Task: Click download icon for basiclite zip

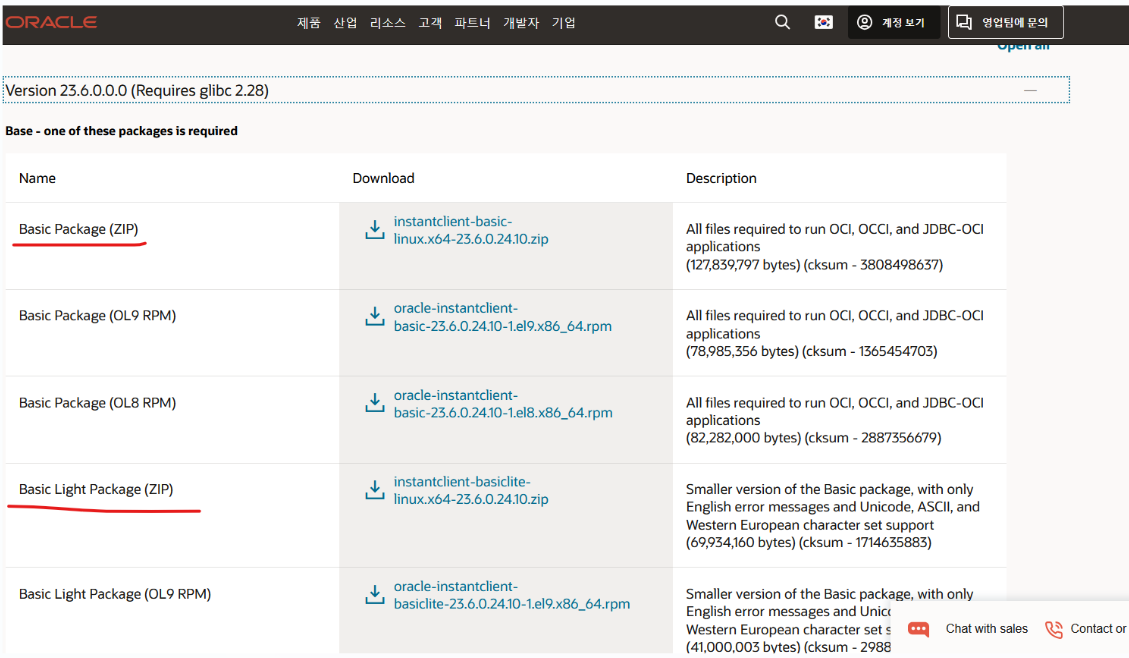Action: [x=374, y=490]
